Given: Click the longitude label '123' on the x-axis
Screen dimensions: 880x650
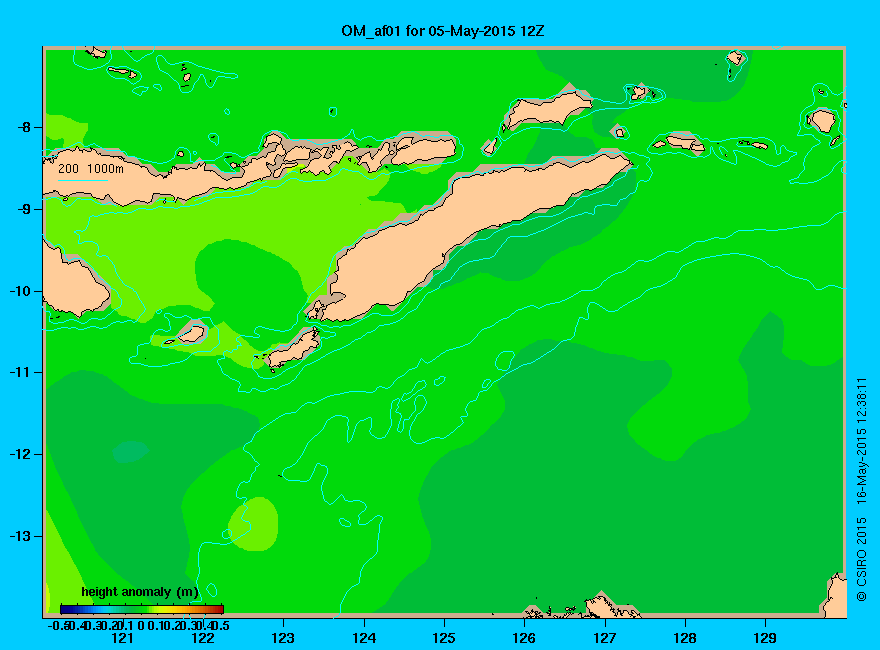Looking at the screenshot, I should (283, 638).
